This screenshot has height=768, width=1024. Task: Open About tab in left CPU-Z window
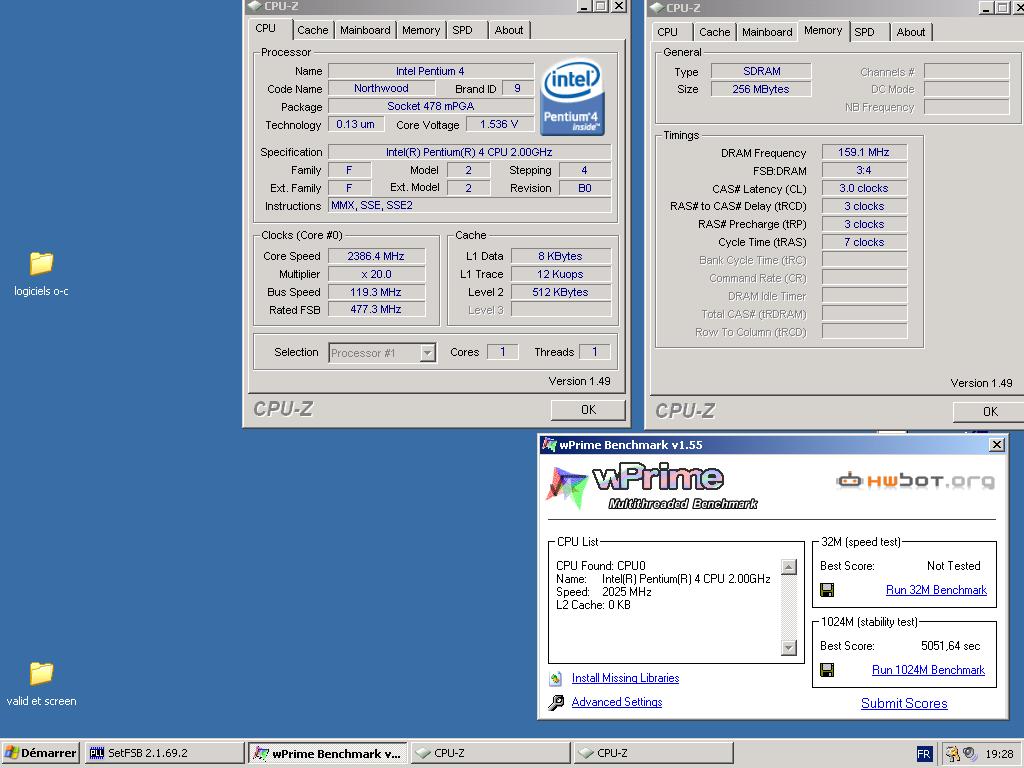[x=509, y=30]
